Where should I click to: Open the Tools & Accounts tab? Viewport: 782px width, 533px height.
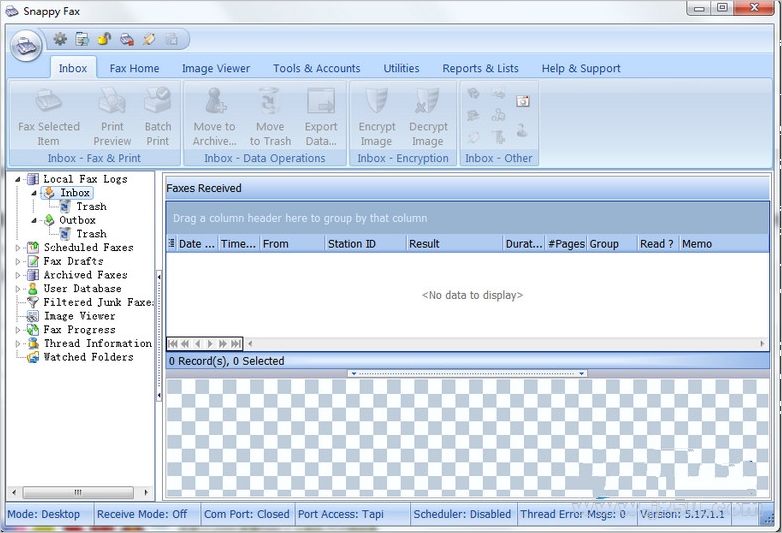pyautogui.click(x=316, y=68)
